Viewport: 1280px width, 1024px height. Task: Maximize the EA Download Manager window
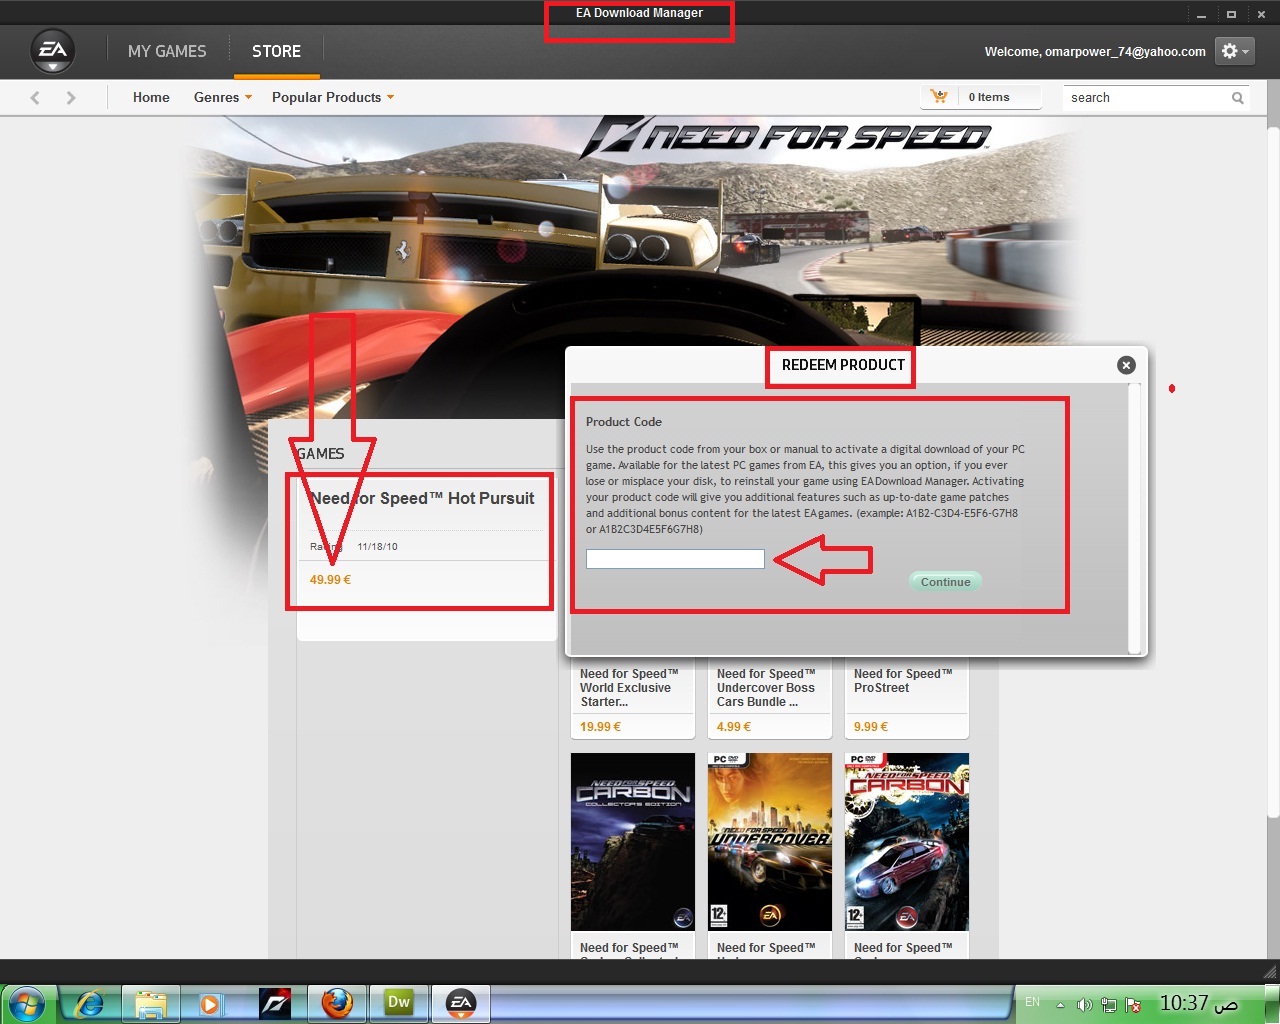pos(1231,14)
